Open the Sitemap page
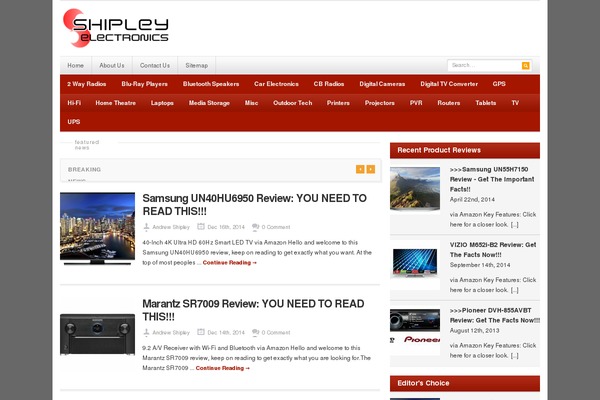This screenshot has height=400, width=600. pyautogui.click(x=197, y=65)
